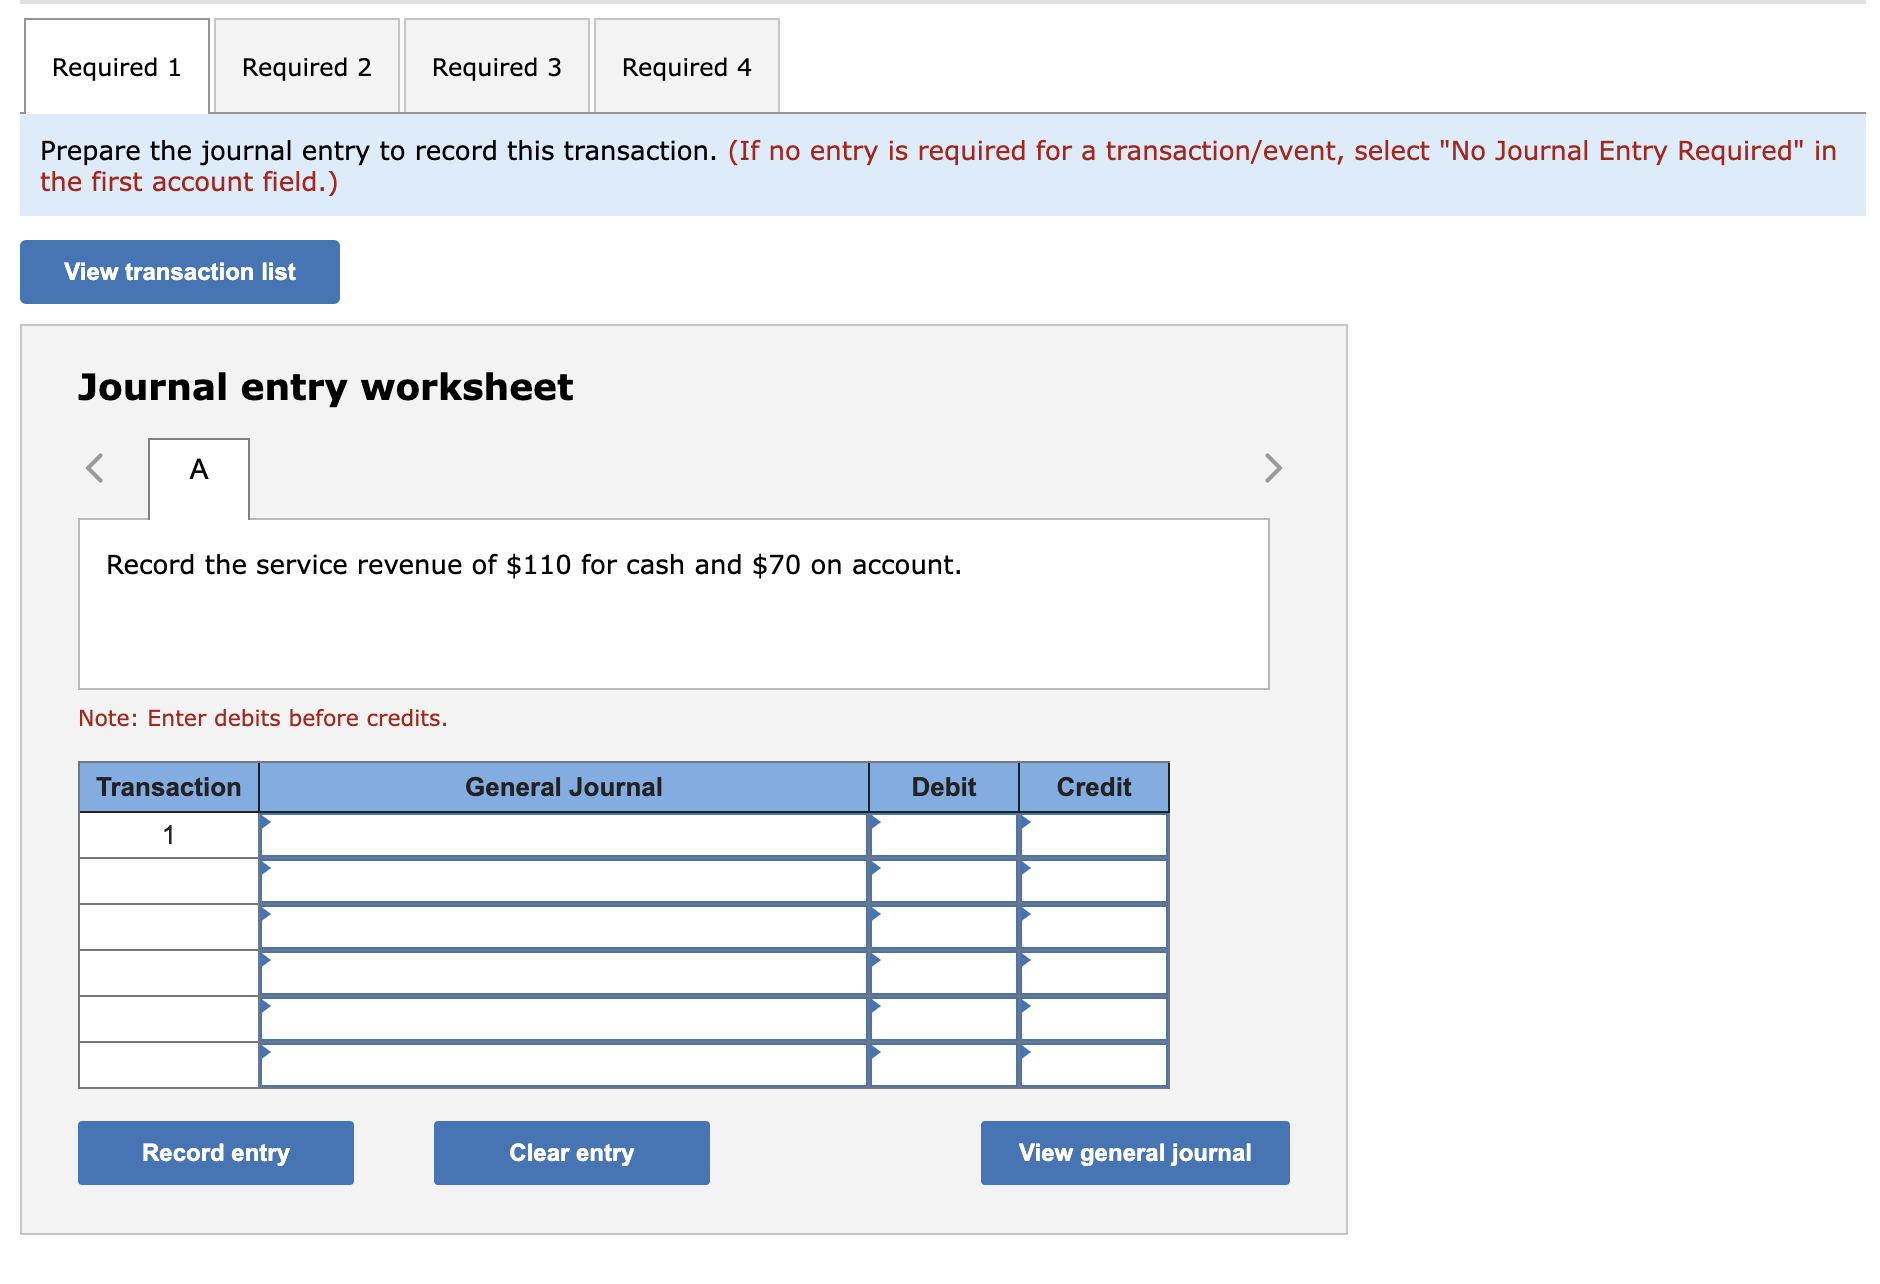Go to previous journal entry arrow
Viewport: 1880px width, 1284px height.
pyautogui.click(x=95, y=468)
